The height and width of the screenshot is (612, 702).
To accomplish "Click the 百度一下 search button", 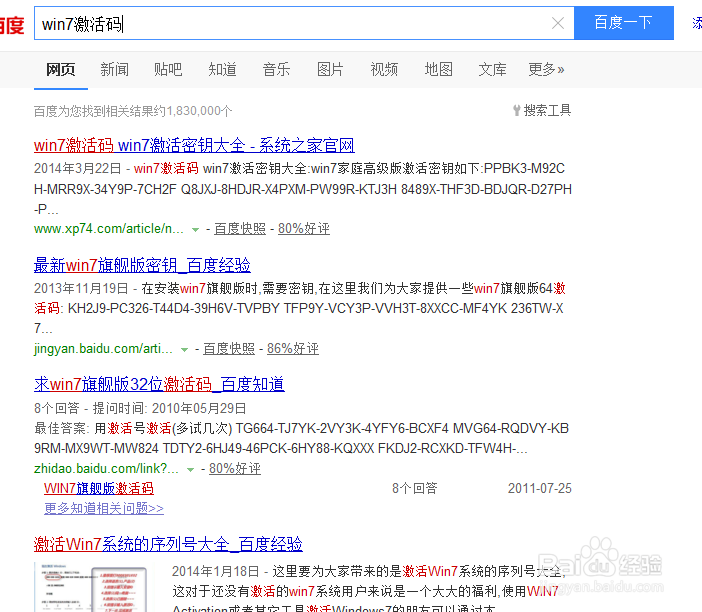I will pos(624,23).
